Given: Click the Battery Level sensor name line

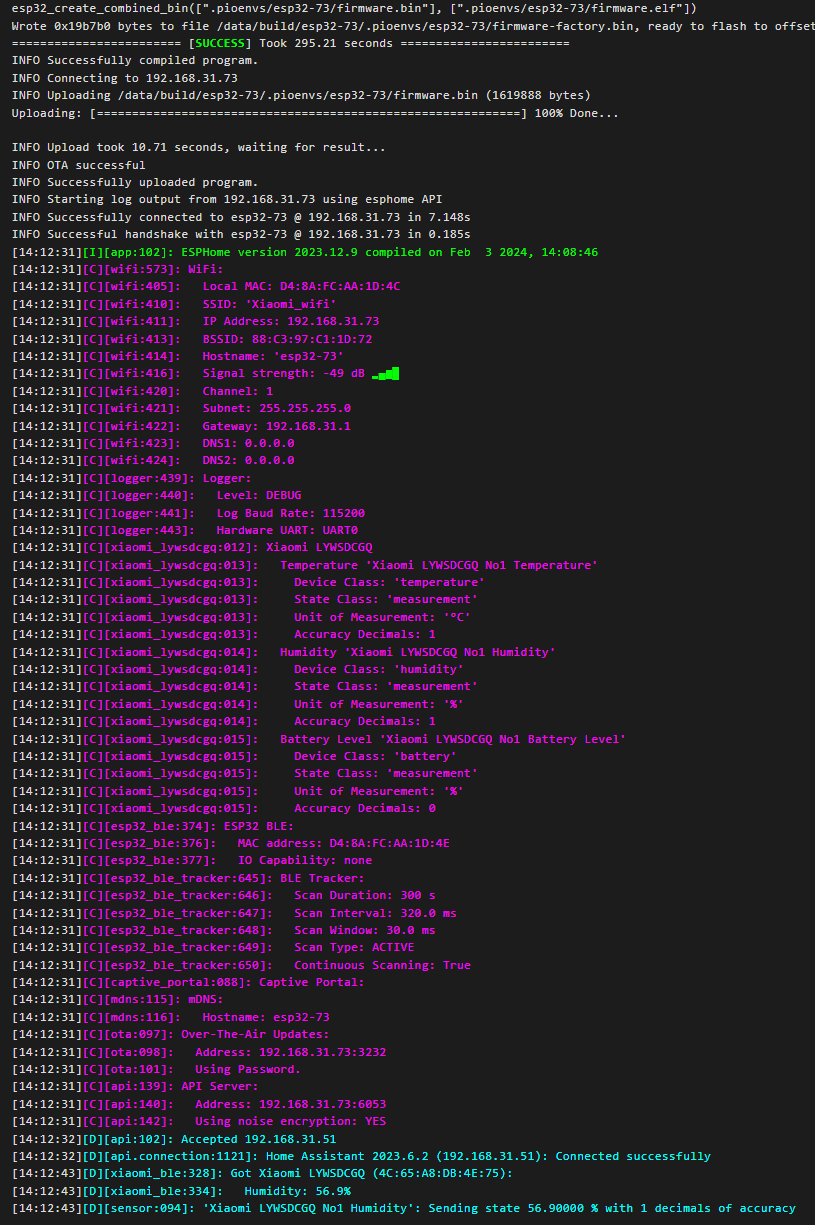Looking at the screenshot, I should 319,739.
